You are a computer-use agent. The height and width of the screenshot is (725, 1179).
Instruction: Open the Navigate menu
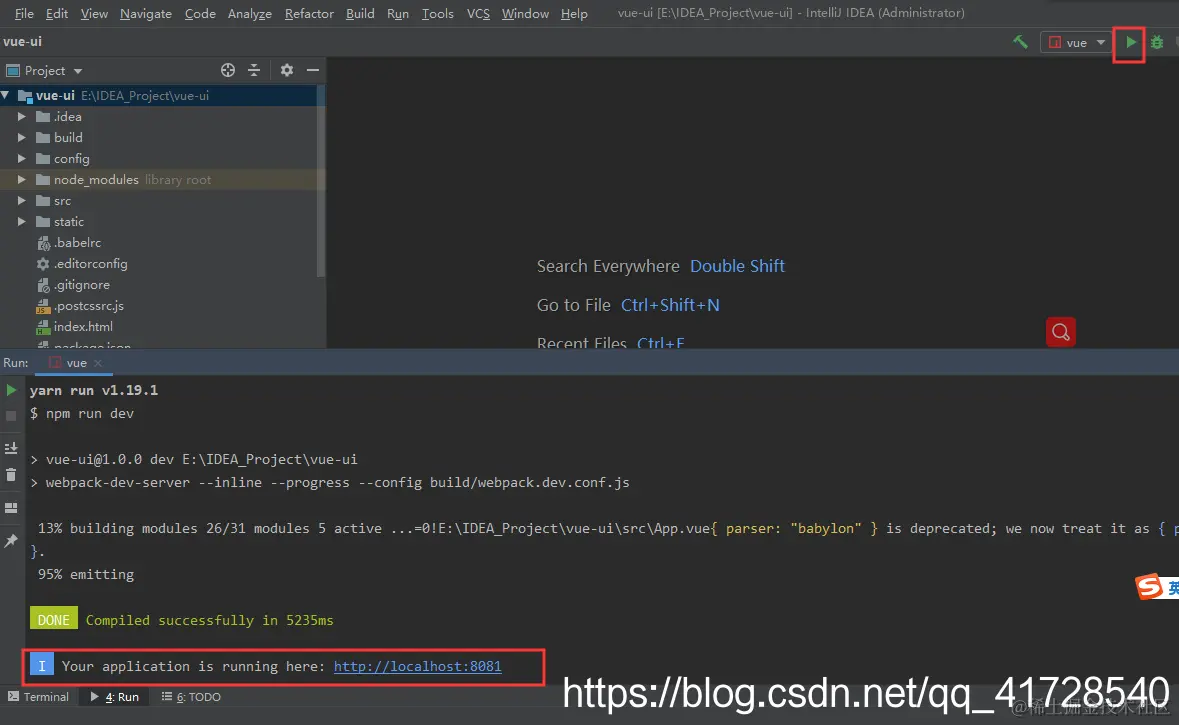(x=146, y=14)
